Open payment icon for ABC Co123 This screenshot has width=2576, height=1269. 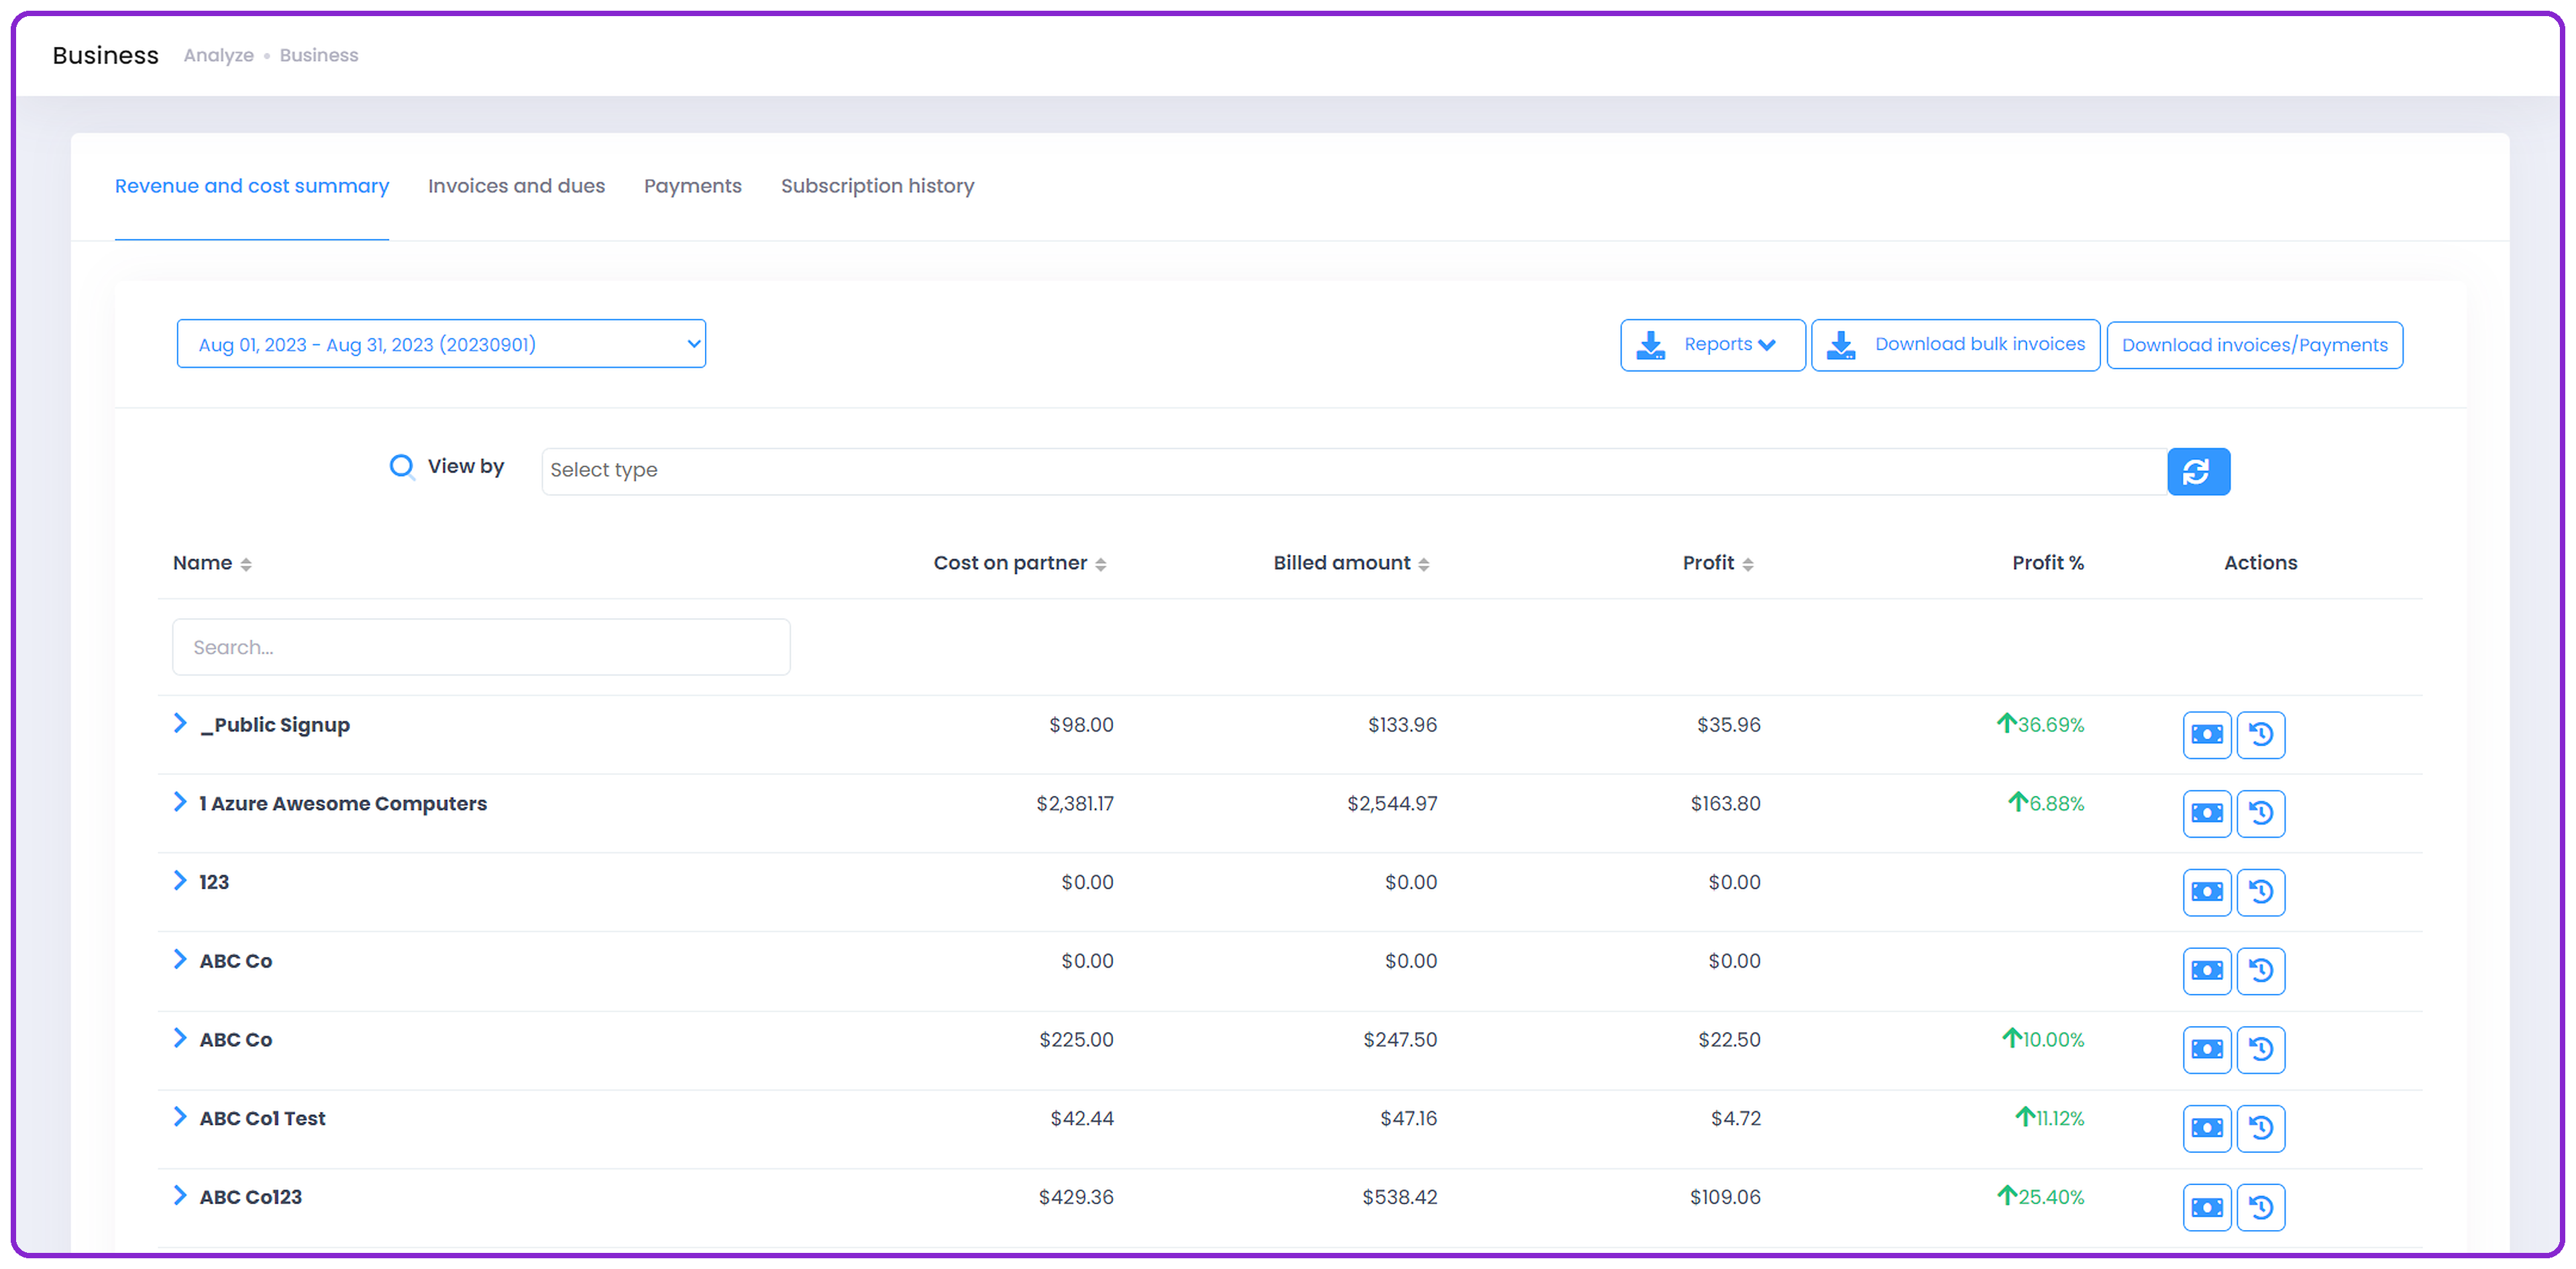click(x=2207, y=1207)
